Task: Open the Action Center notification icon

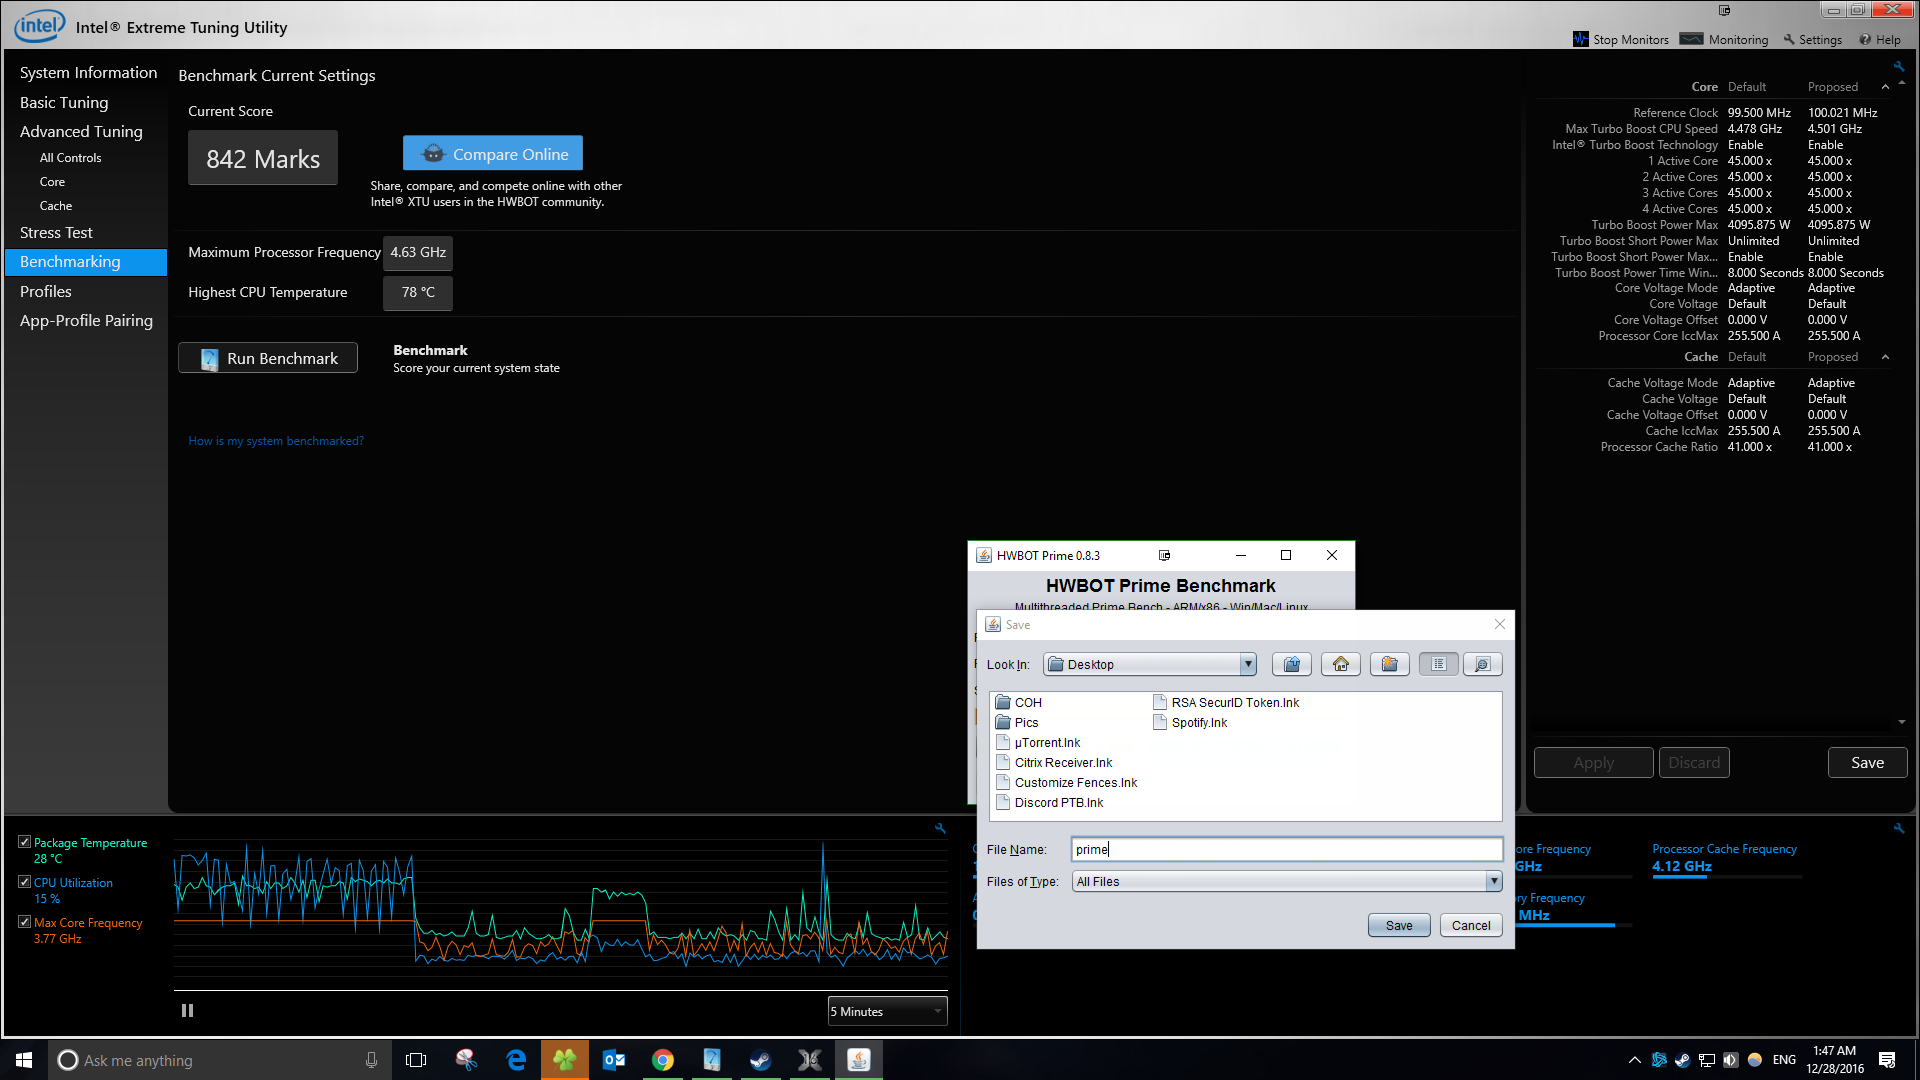Action: pyautogui.click(x=1887, y=1060)
